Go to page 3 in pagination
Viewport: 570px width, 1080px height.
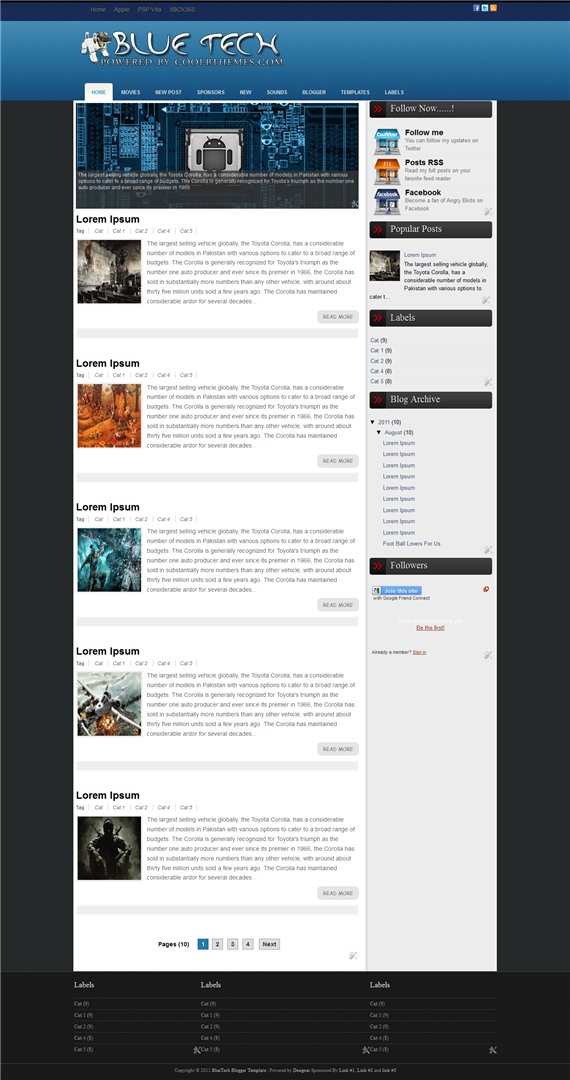tap(233, 944)
